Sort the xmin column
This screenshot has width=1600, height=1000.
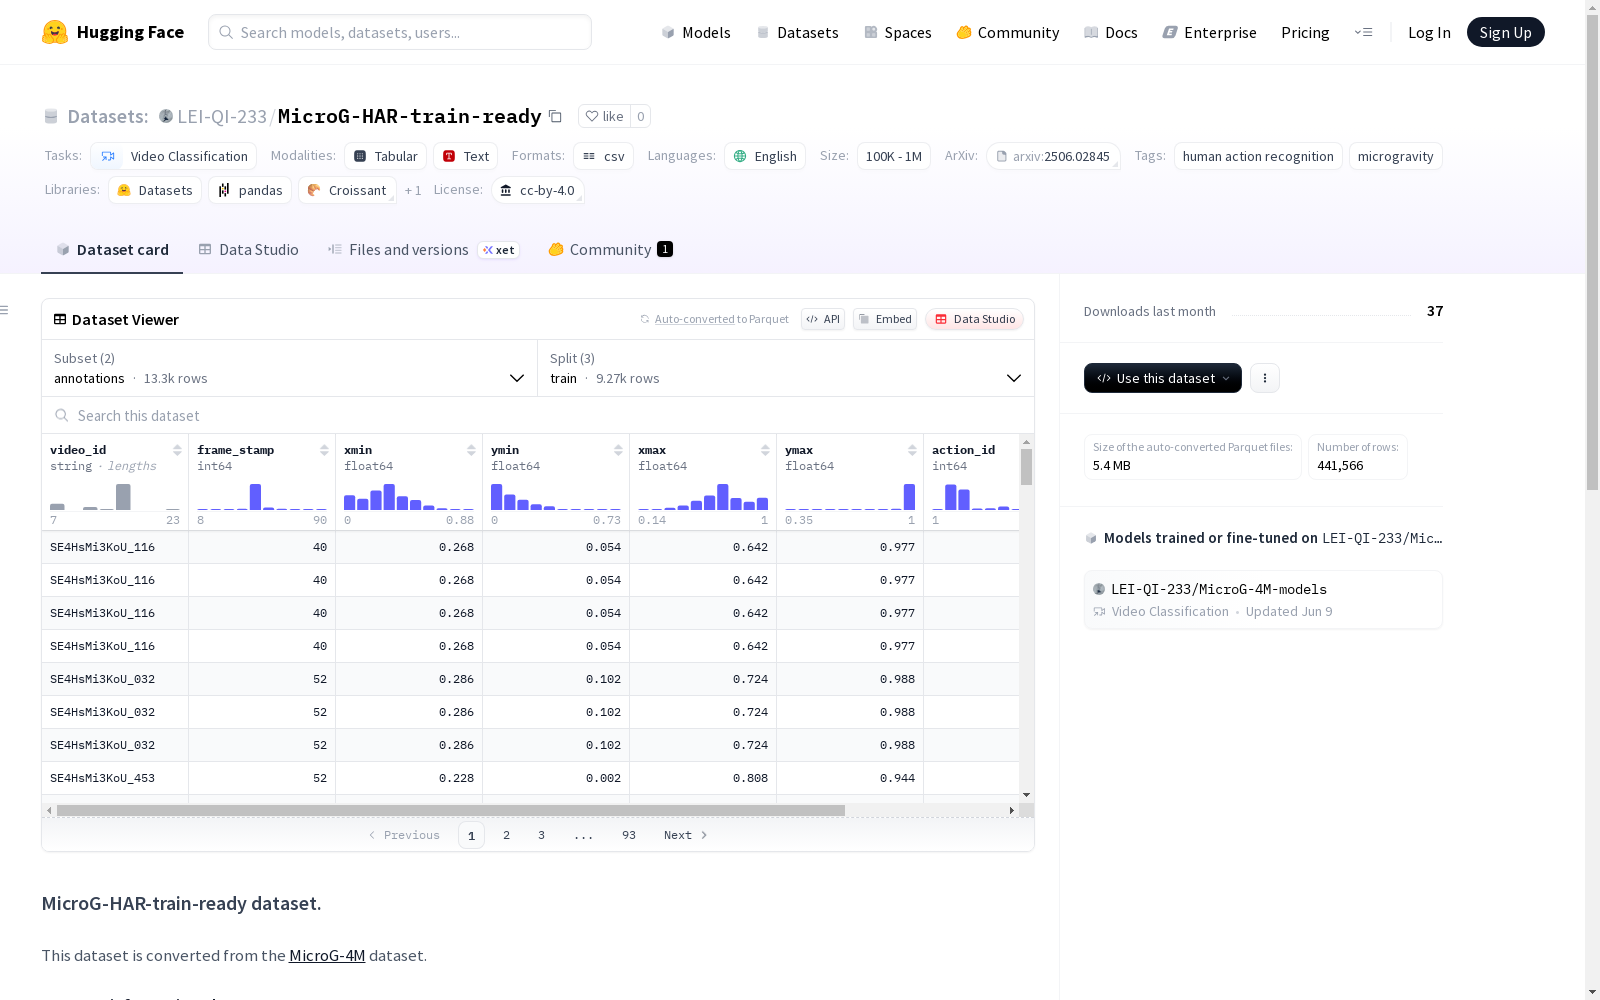click(x=471, y=450)
